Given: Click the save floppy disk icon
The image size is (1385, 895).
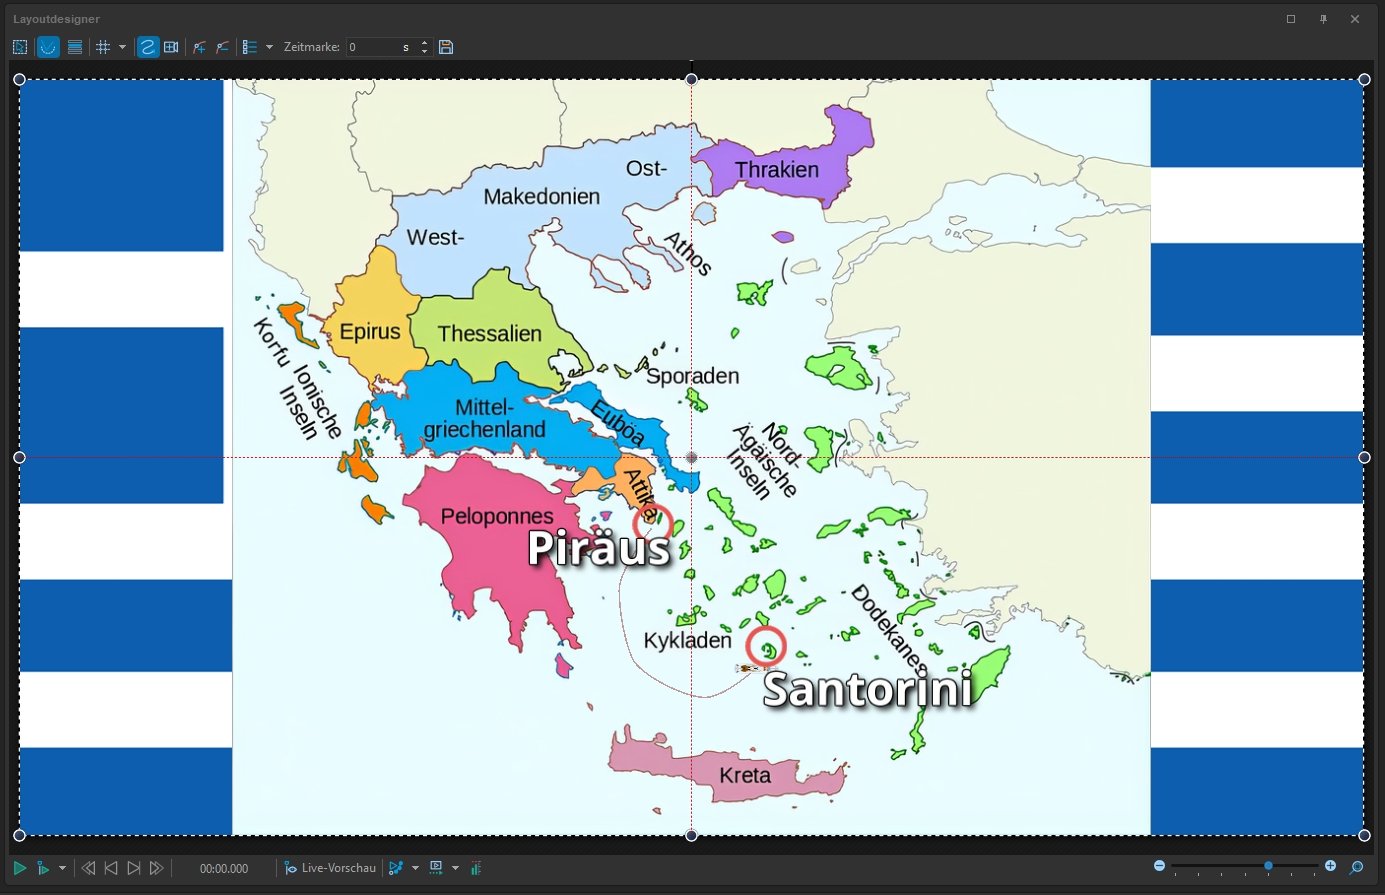Looking at the screenshot, I should click(446, 47).
